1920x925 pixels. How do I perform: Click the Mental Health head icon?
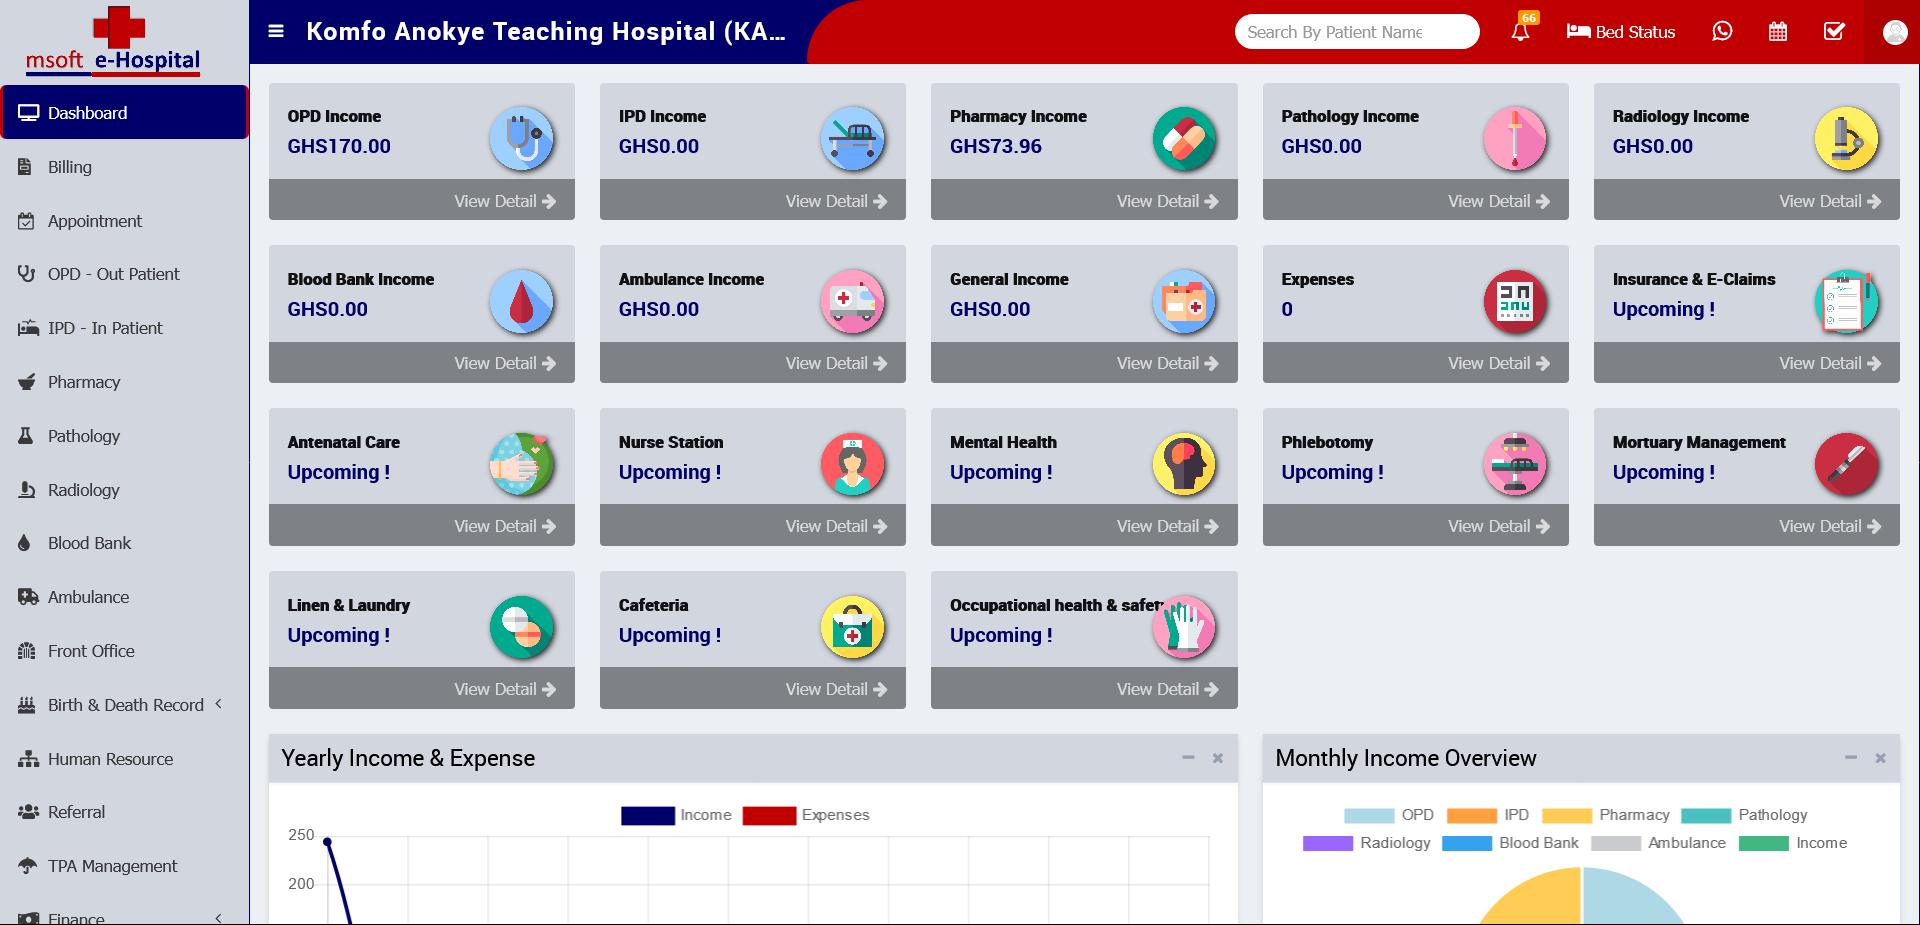point(1184,464)
